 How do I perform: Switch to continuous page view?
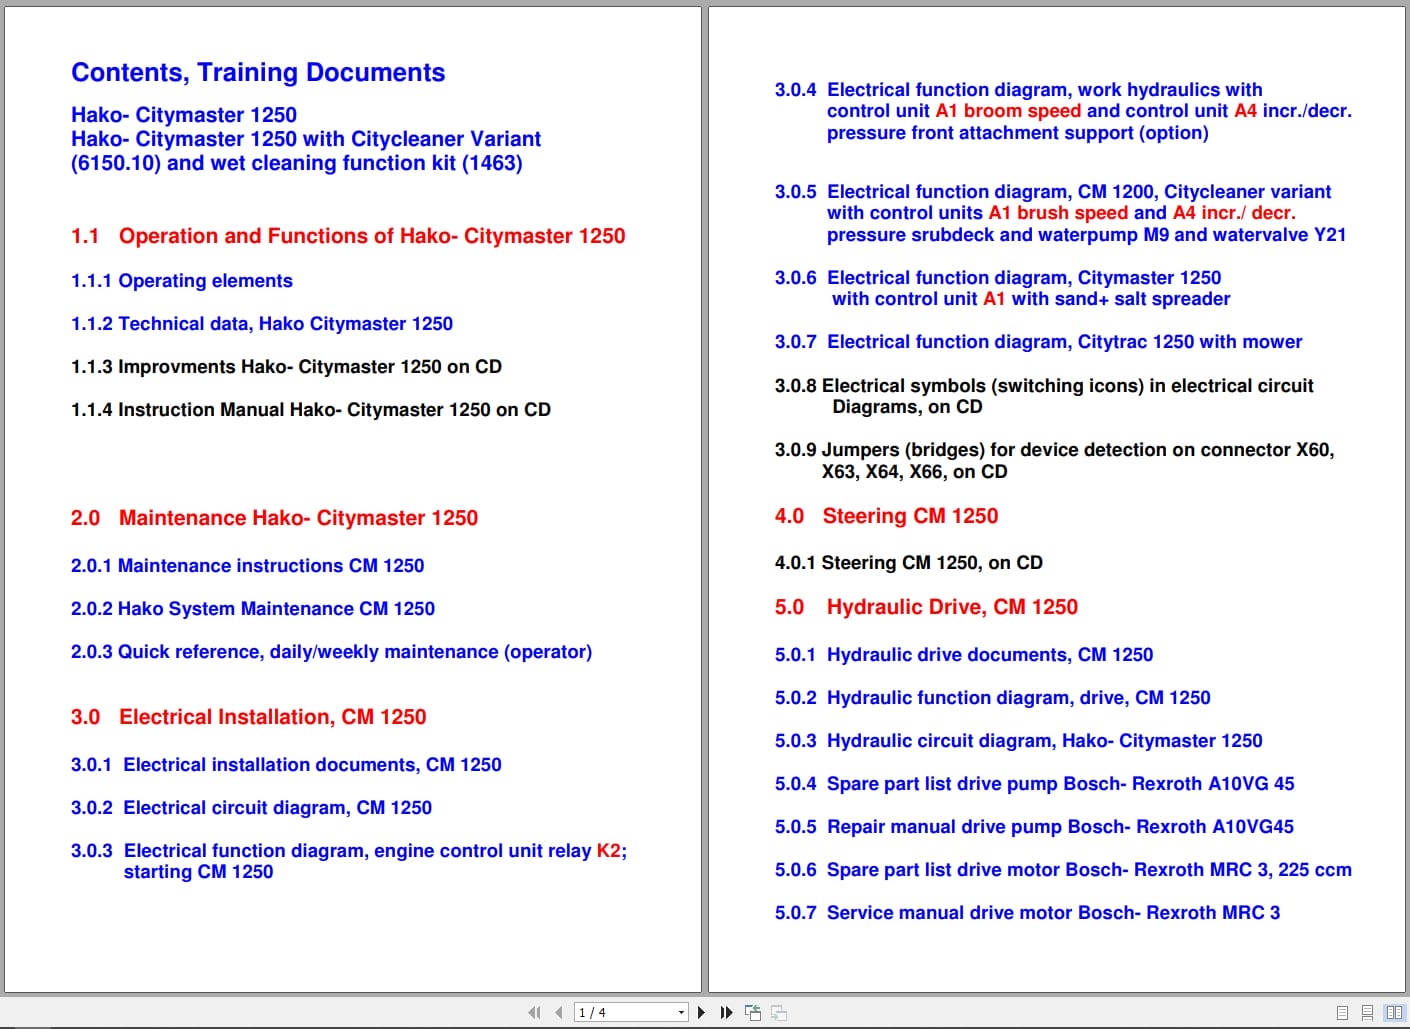click(1367, 1012)
